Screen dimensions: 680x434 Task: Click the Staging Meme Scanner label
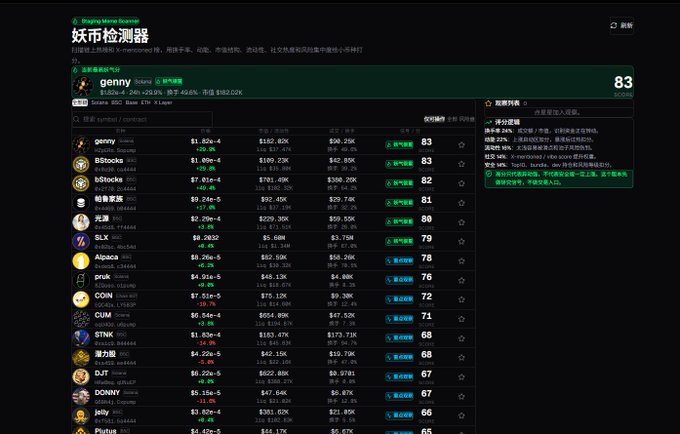pyautogui.click(x=105, y=21)
